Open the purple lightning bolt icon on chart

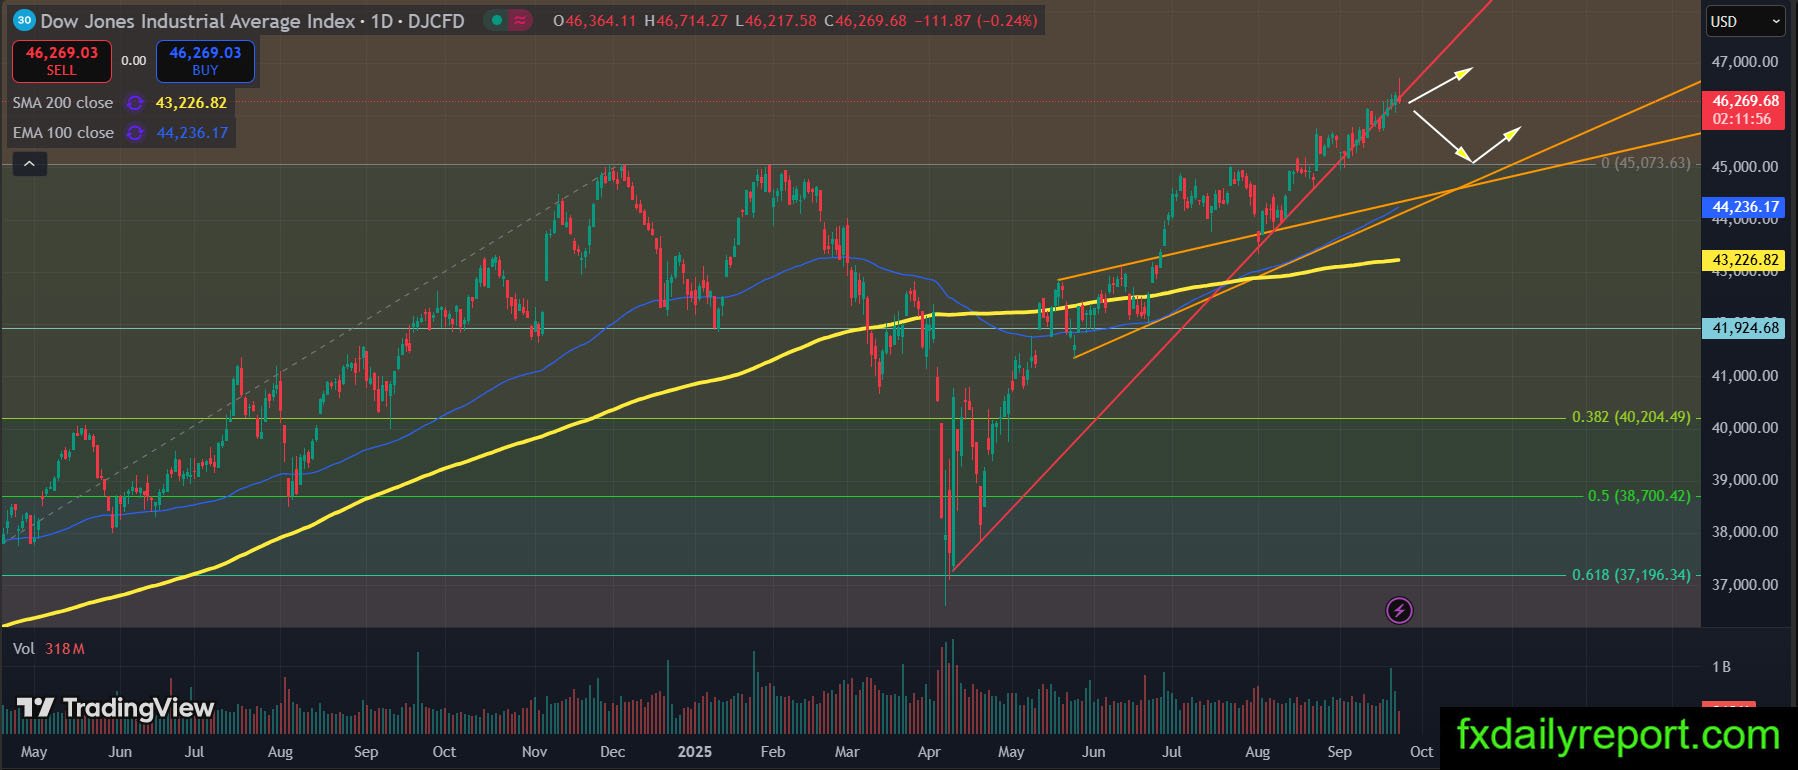1399,610
